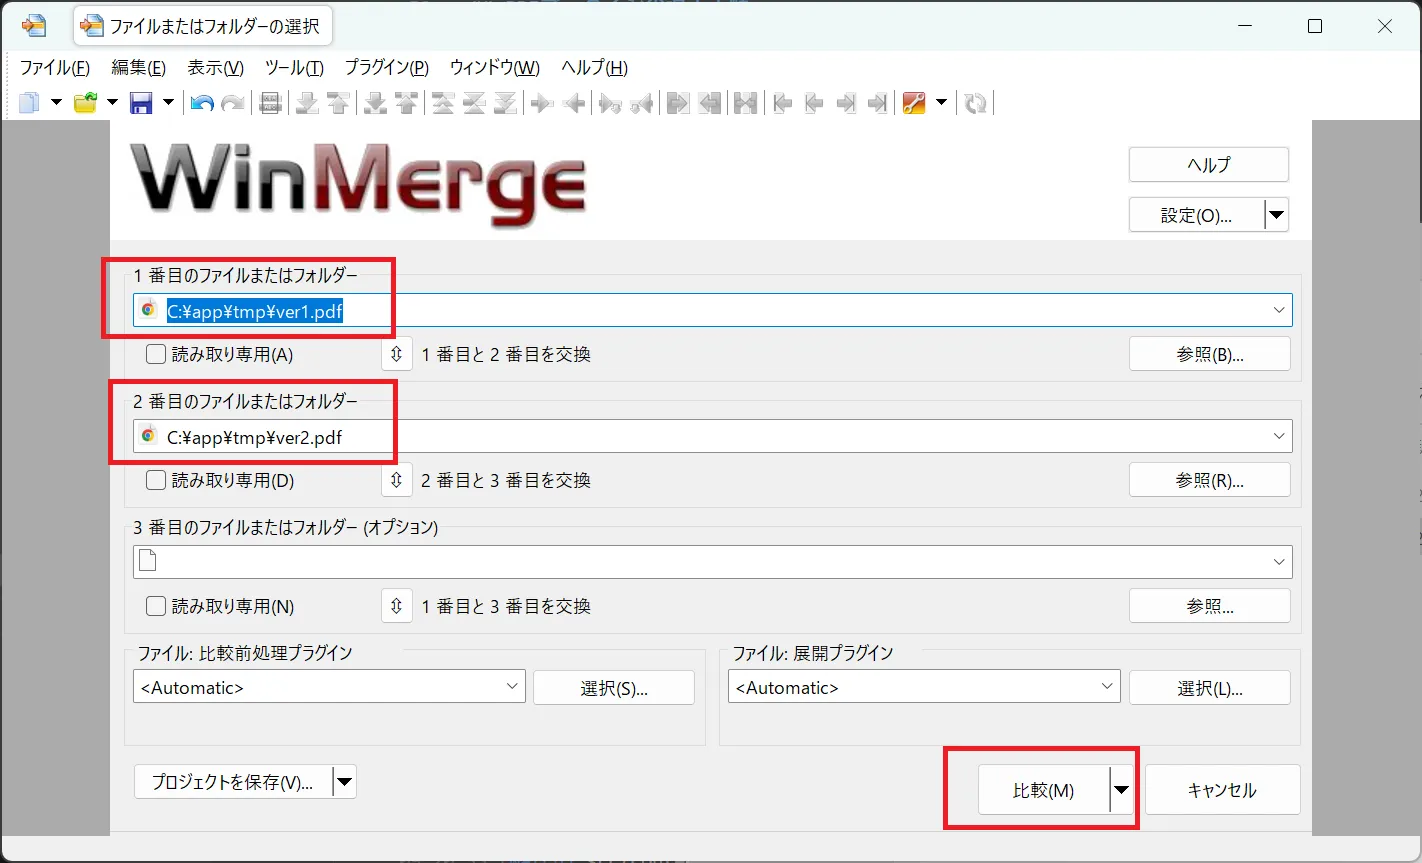Open the 表示(V) menu
Viewport: 1422px width, 863px height.
pyautogui.click(x=216, y=68)
